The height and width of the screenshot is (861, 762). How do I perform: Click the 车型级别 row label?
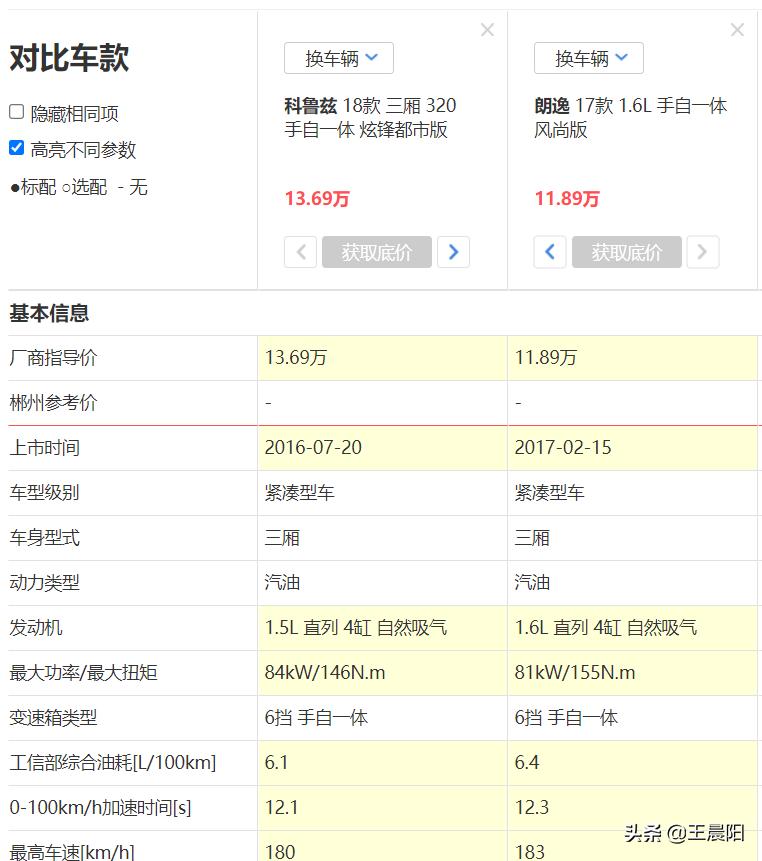coord(44,493)
